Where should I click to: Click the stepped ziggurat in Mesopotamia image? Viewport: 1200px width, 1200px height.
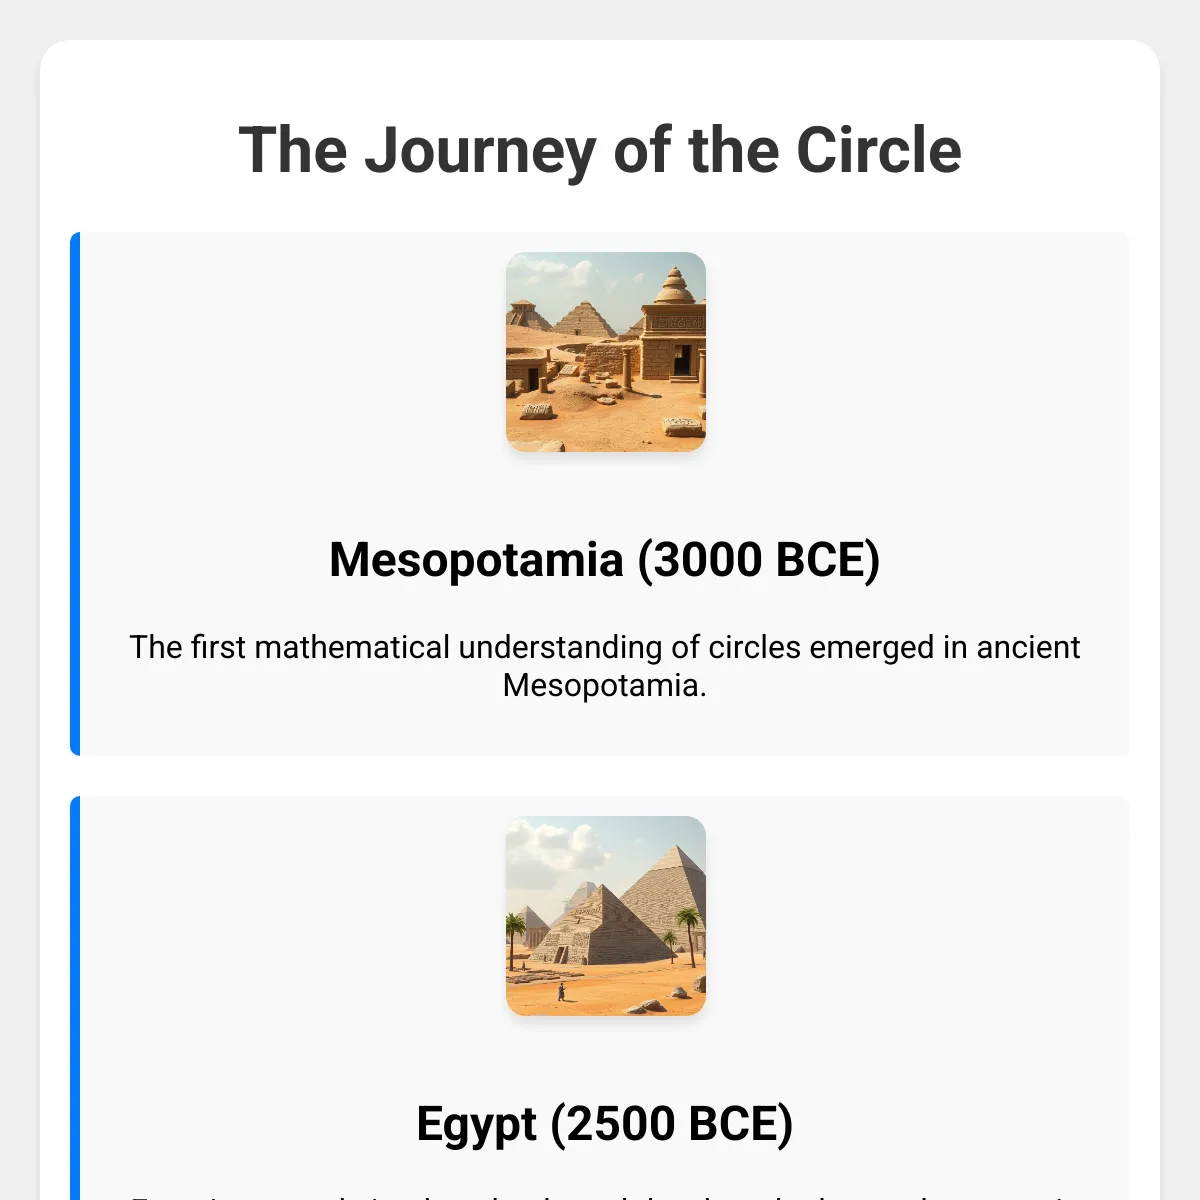click(585, 320)
